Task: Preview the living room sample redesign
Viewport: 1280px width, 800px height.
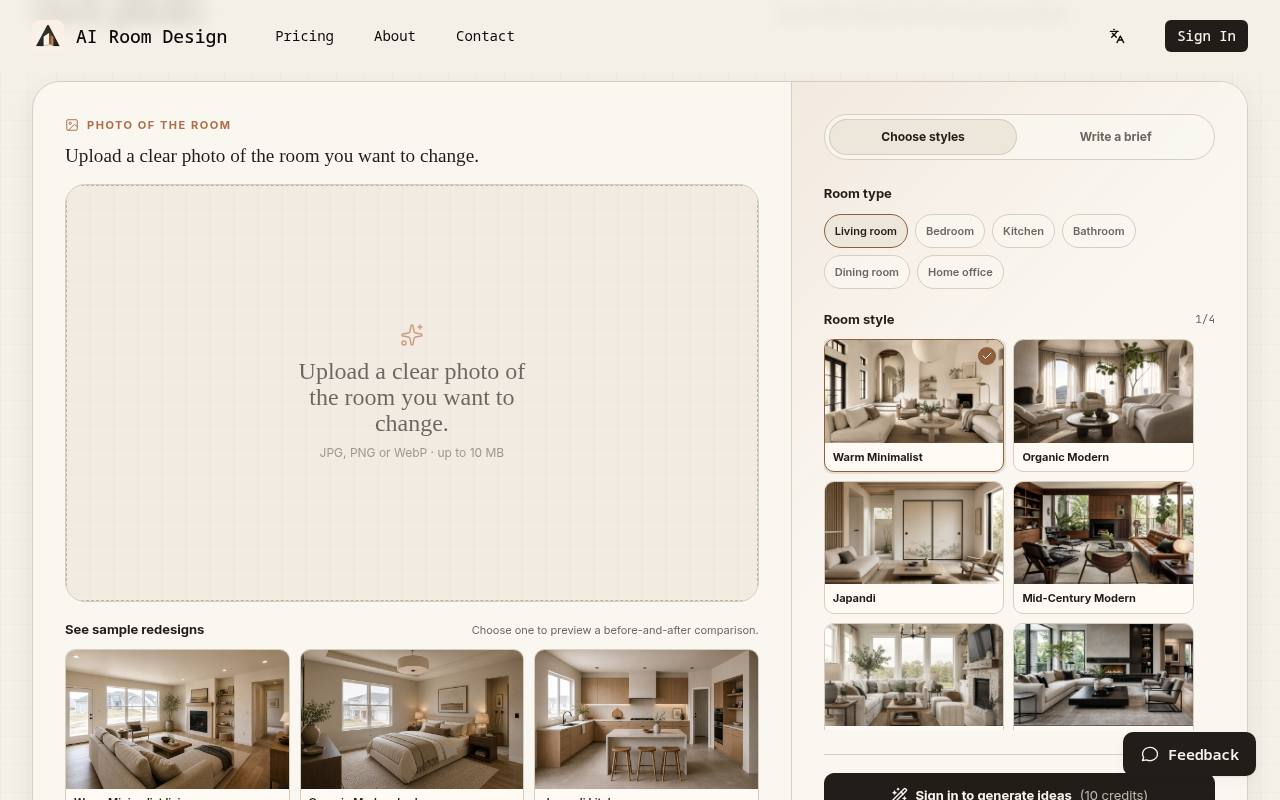Action: click(177, 724)
